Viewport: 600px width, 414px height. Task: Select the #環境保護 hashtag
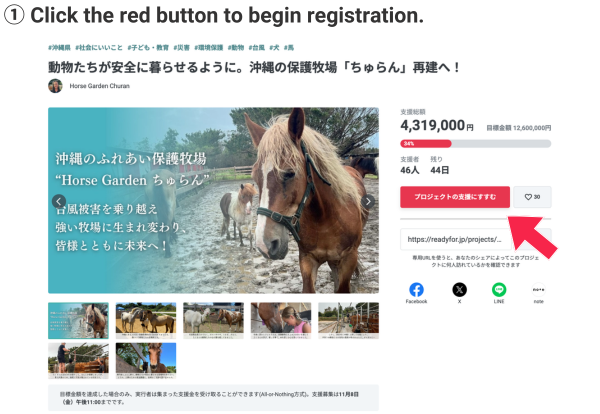(x=209, y=48)
